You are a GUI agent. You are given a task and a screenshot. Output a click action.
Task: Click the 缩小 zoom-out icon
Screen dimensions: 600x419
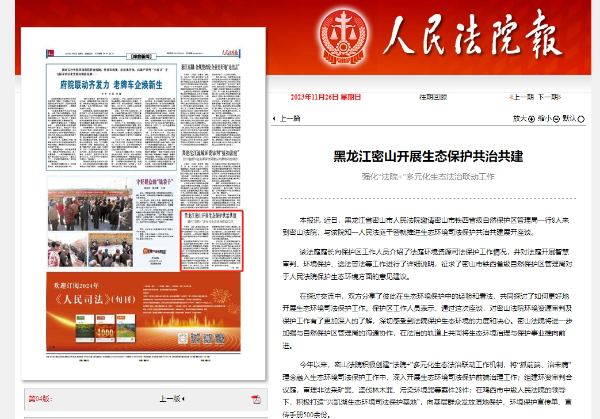click(x=556, y=119)
